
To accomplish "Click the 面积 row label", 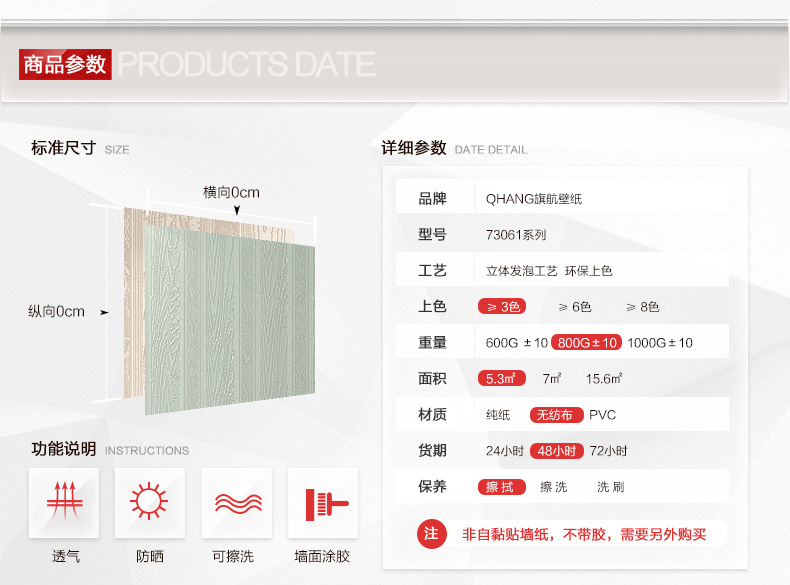I will (x=432, y=378).
